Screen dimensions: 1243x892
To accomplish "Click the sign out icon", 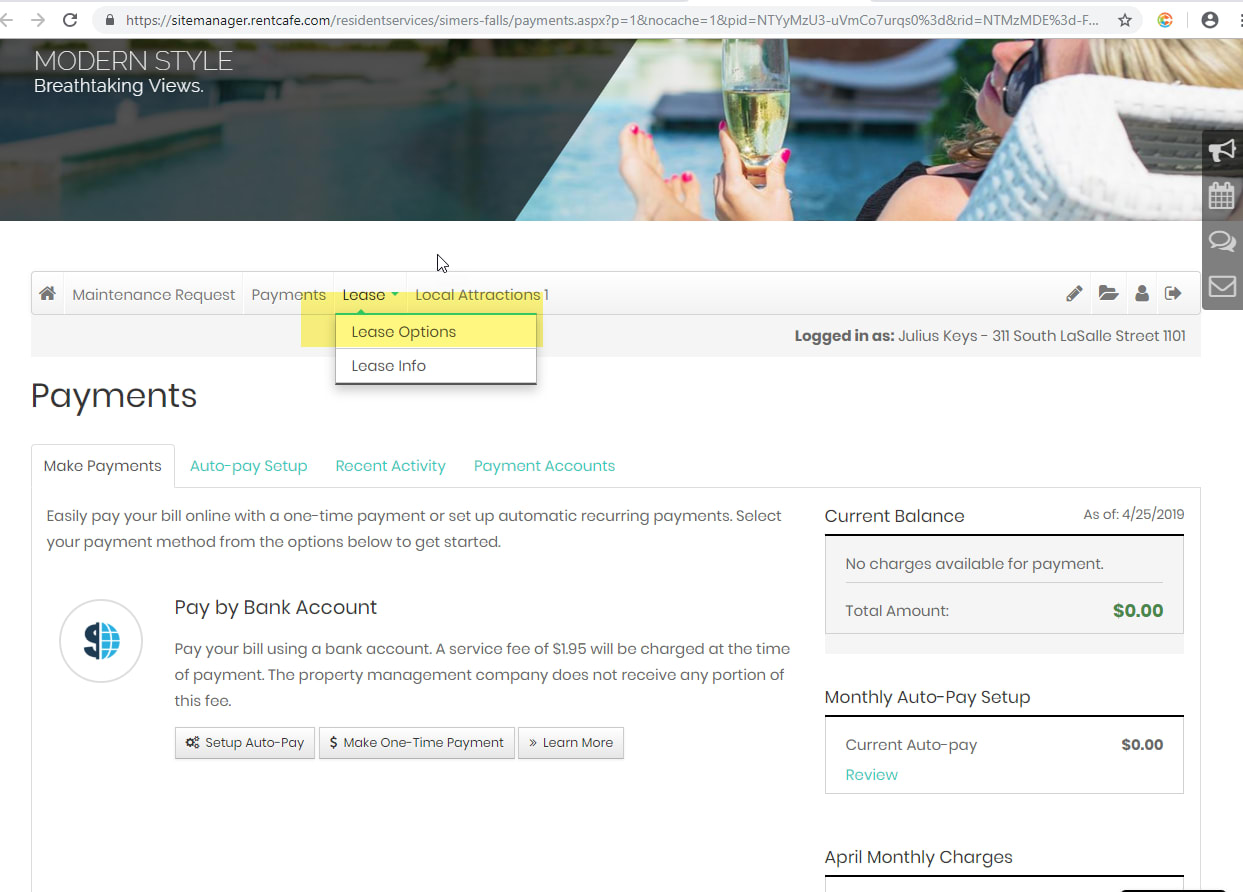I will [x=1174, y=294].
